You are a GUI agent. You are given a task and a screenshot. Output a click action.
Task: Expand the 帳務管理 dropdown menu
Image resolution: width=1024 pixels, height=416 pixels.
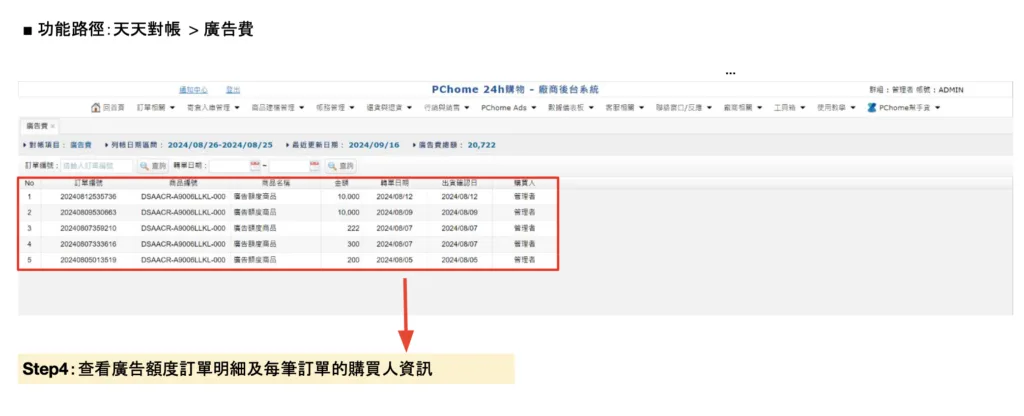(x=332, y=107)
